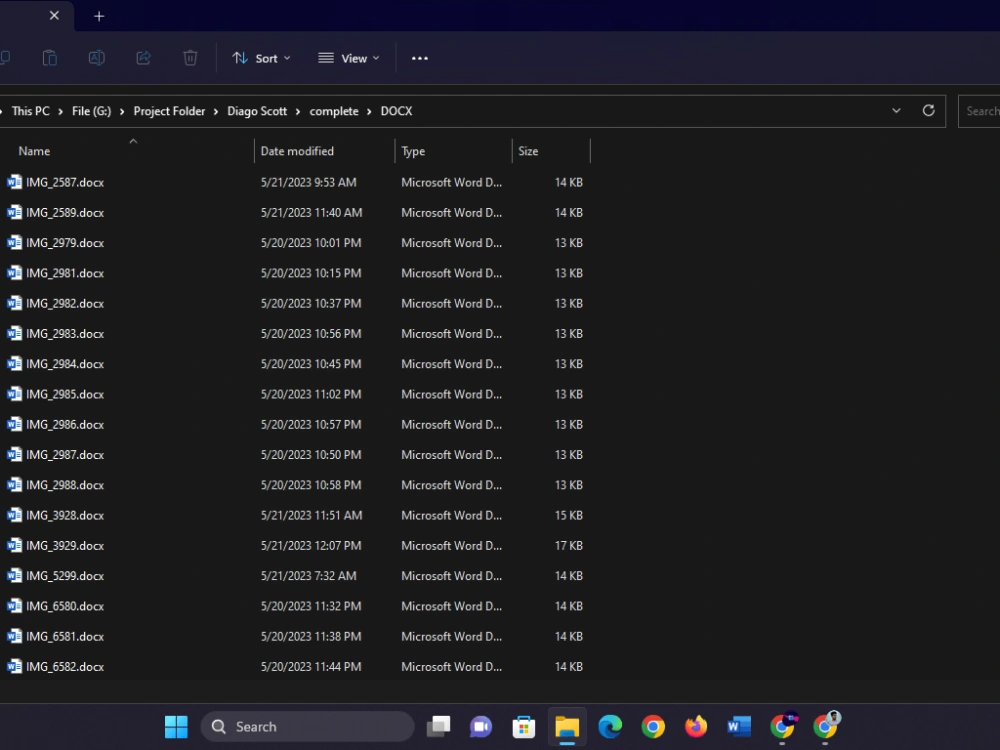Select file IMG_2985.docx

point(64,394)
